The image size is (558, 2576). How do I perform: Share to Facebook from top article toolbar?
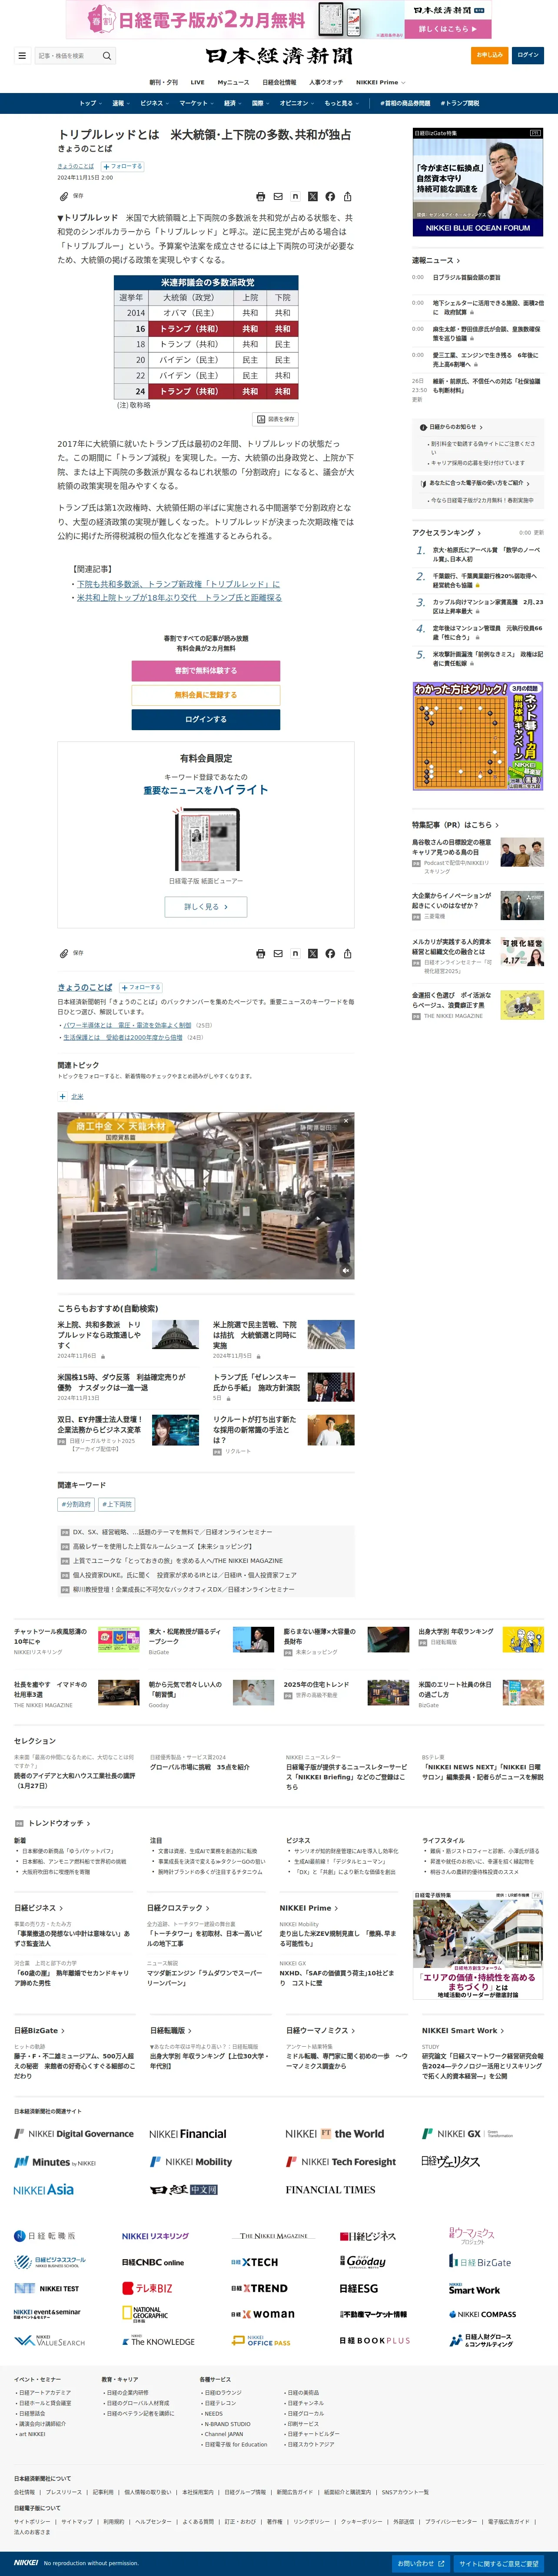pos(330,196)
